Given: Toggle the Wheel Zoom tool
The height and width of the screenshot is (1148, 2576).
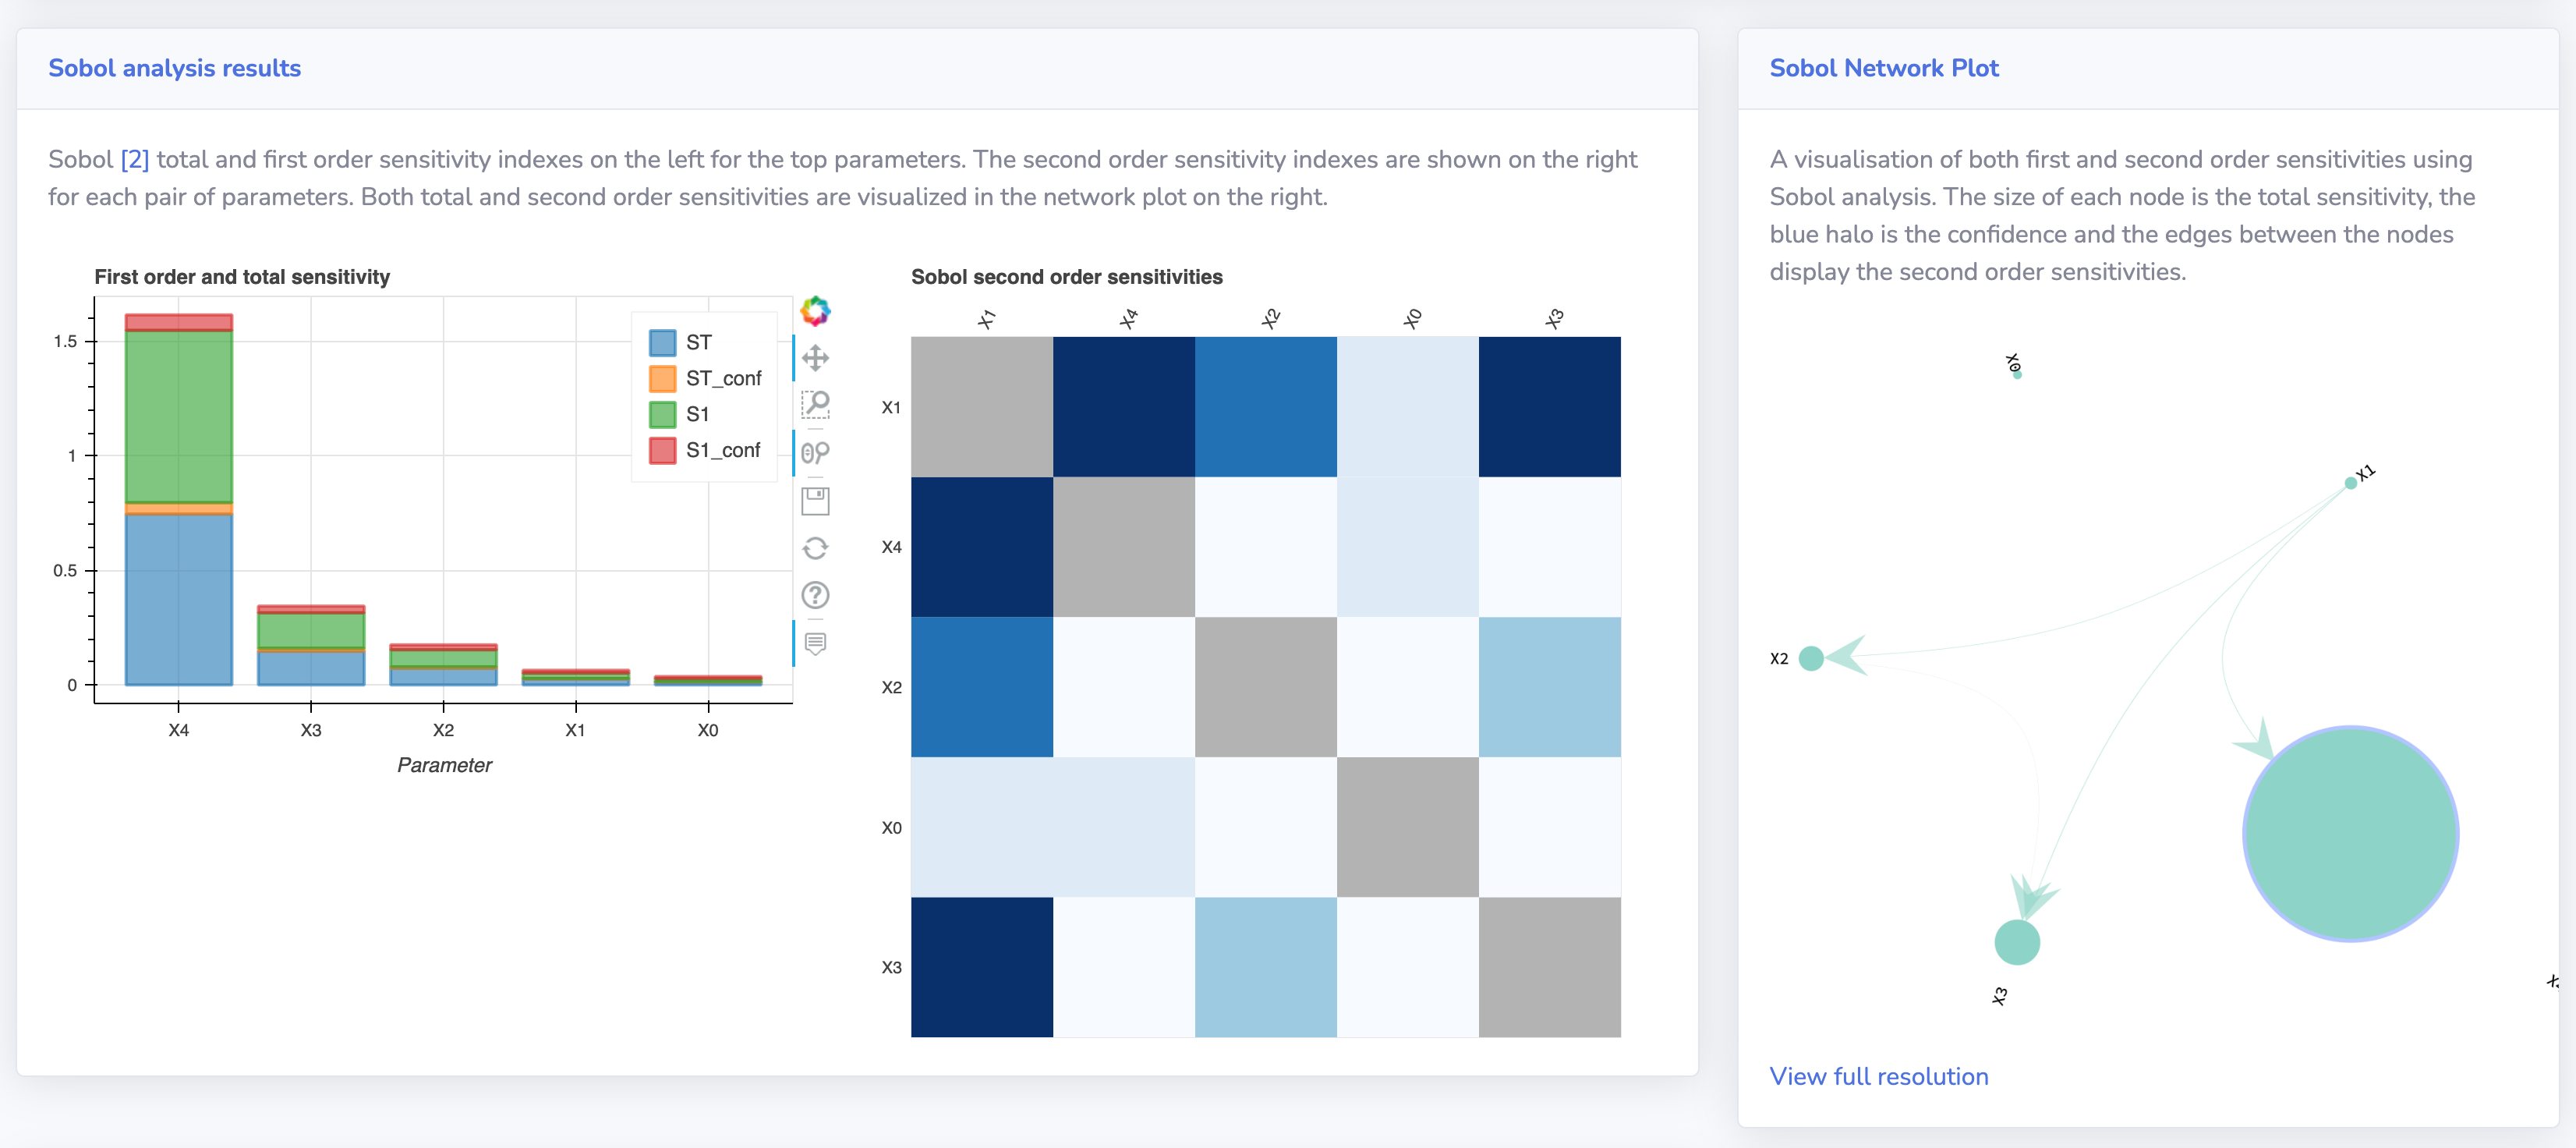Looking at the screenshot, I should (x=815, y=453).
